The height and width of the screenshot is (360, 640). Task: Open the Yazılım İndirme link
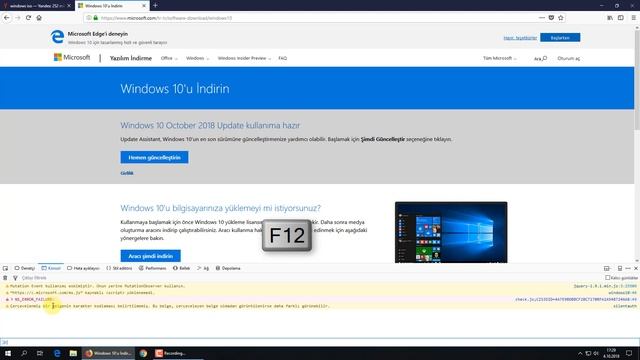click(x=131, y=58)
